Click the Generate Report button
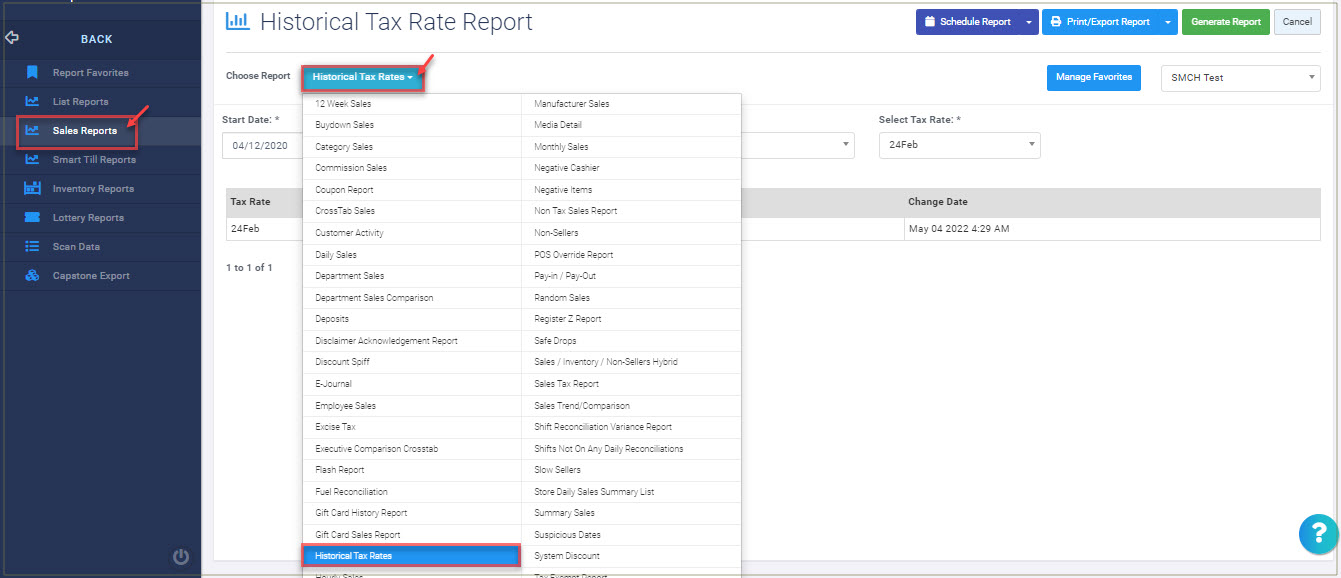The image size is (1341, 578). point(1225,22)
